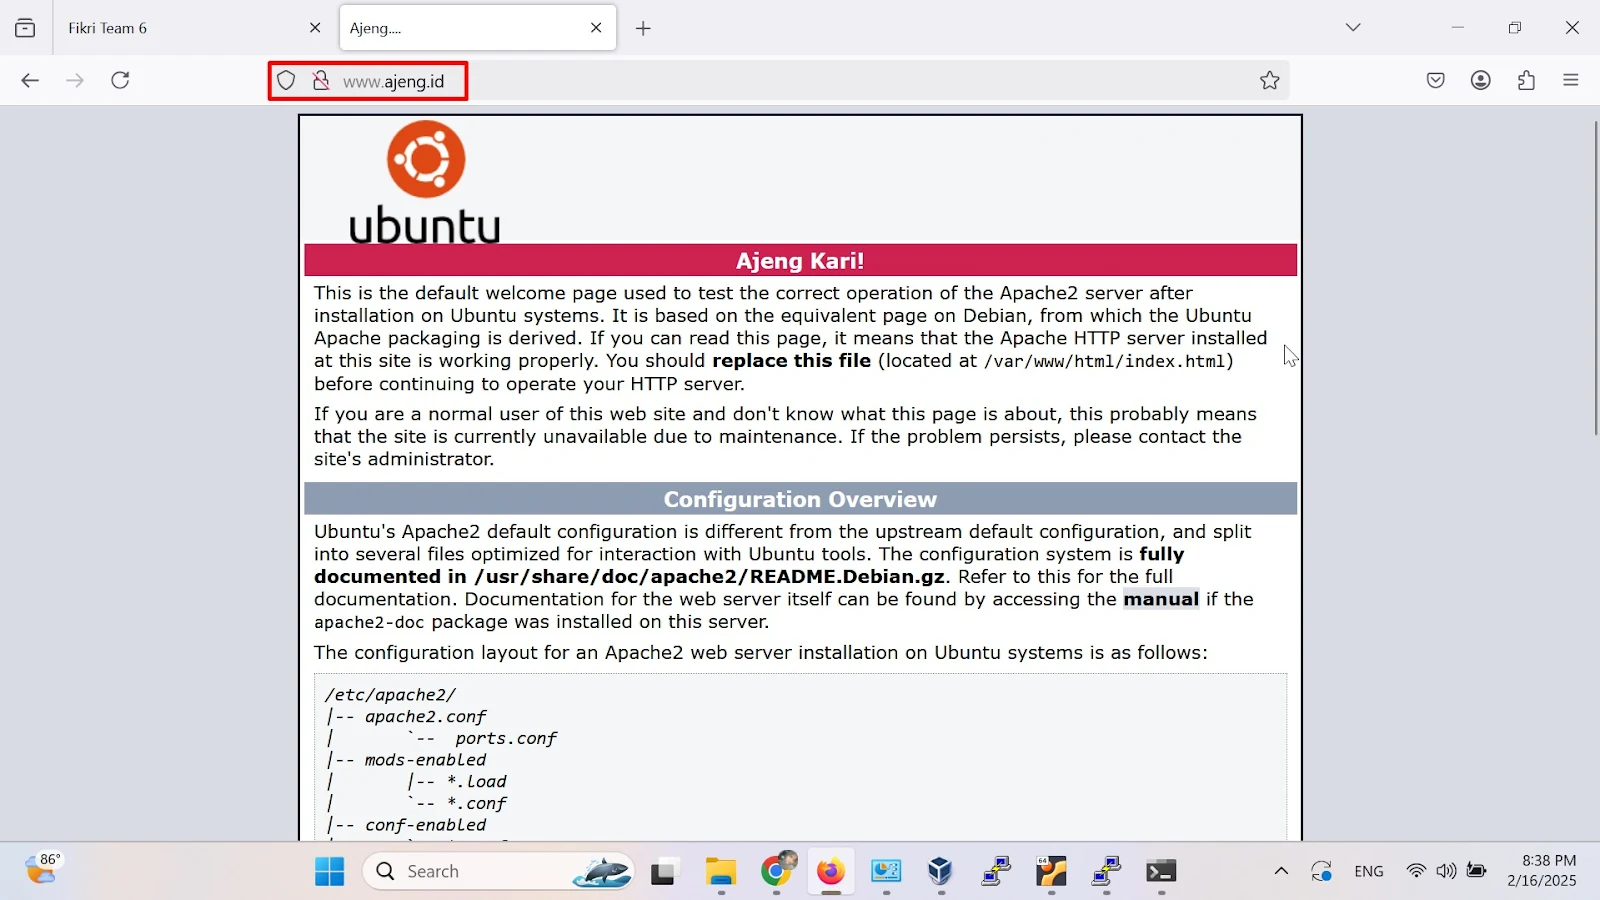Open the Windows Start menu
The width and height of the screenshot is (1600, 900).
[330, 872]
